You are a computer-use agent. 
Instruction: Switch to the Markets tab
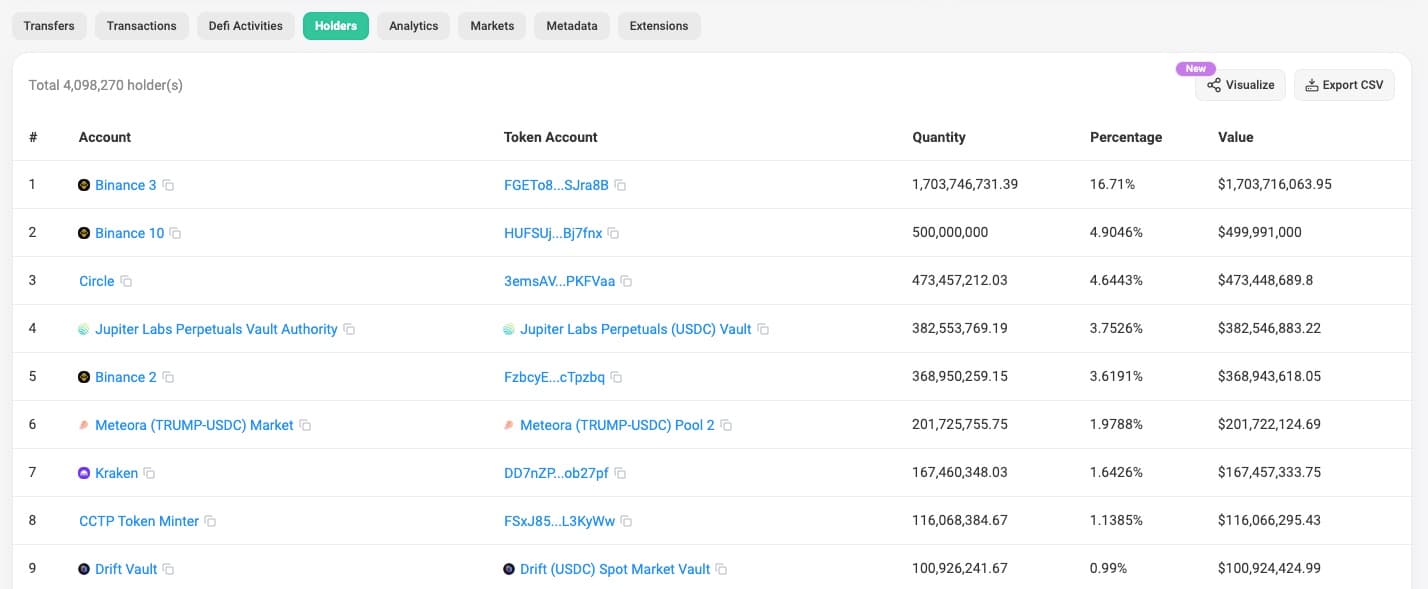tap(492, 26)
